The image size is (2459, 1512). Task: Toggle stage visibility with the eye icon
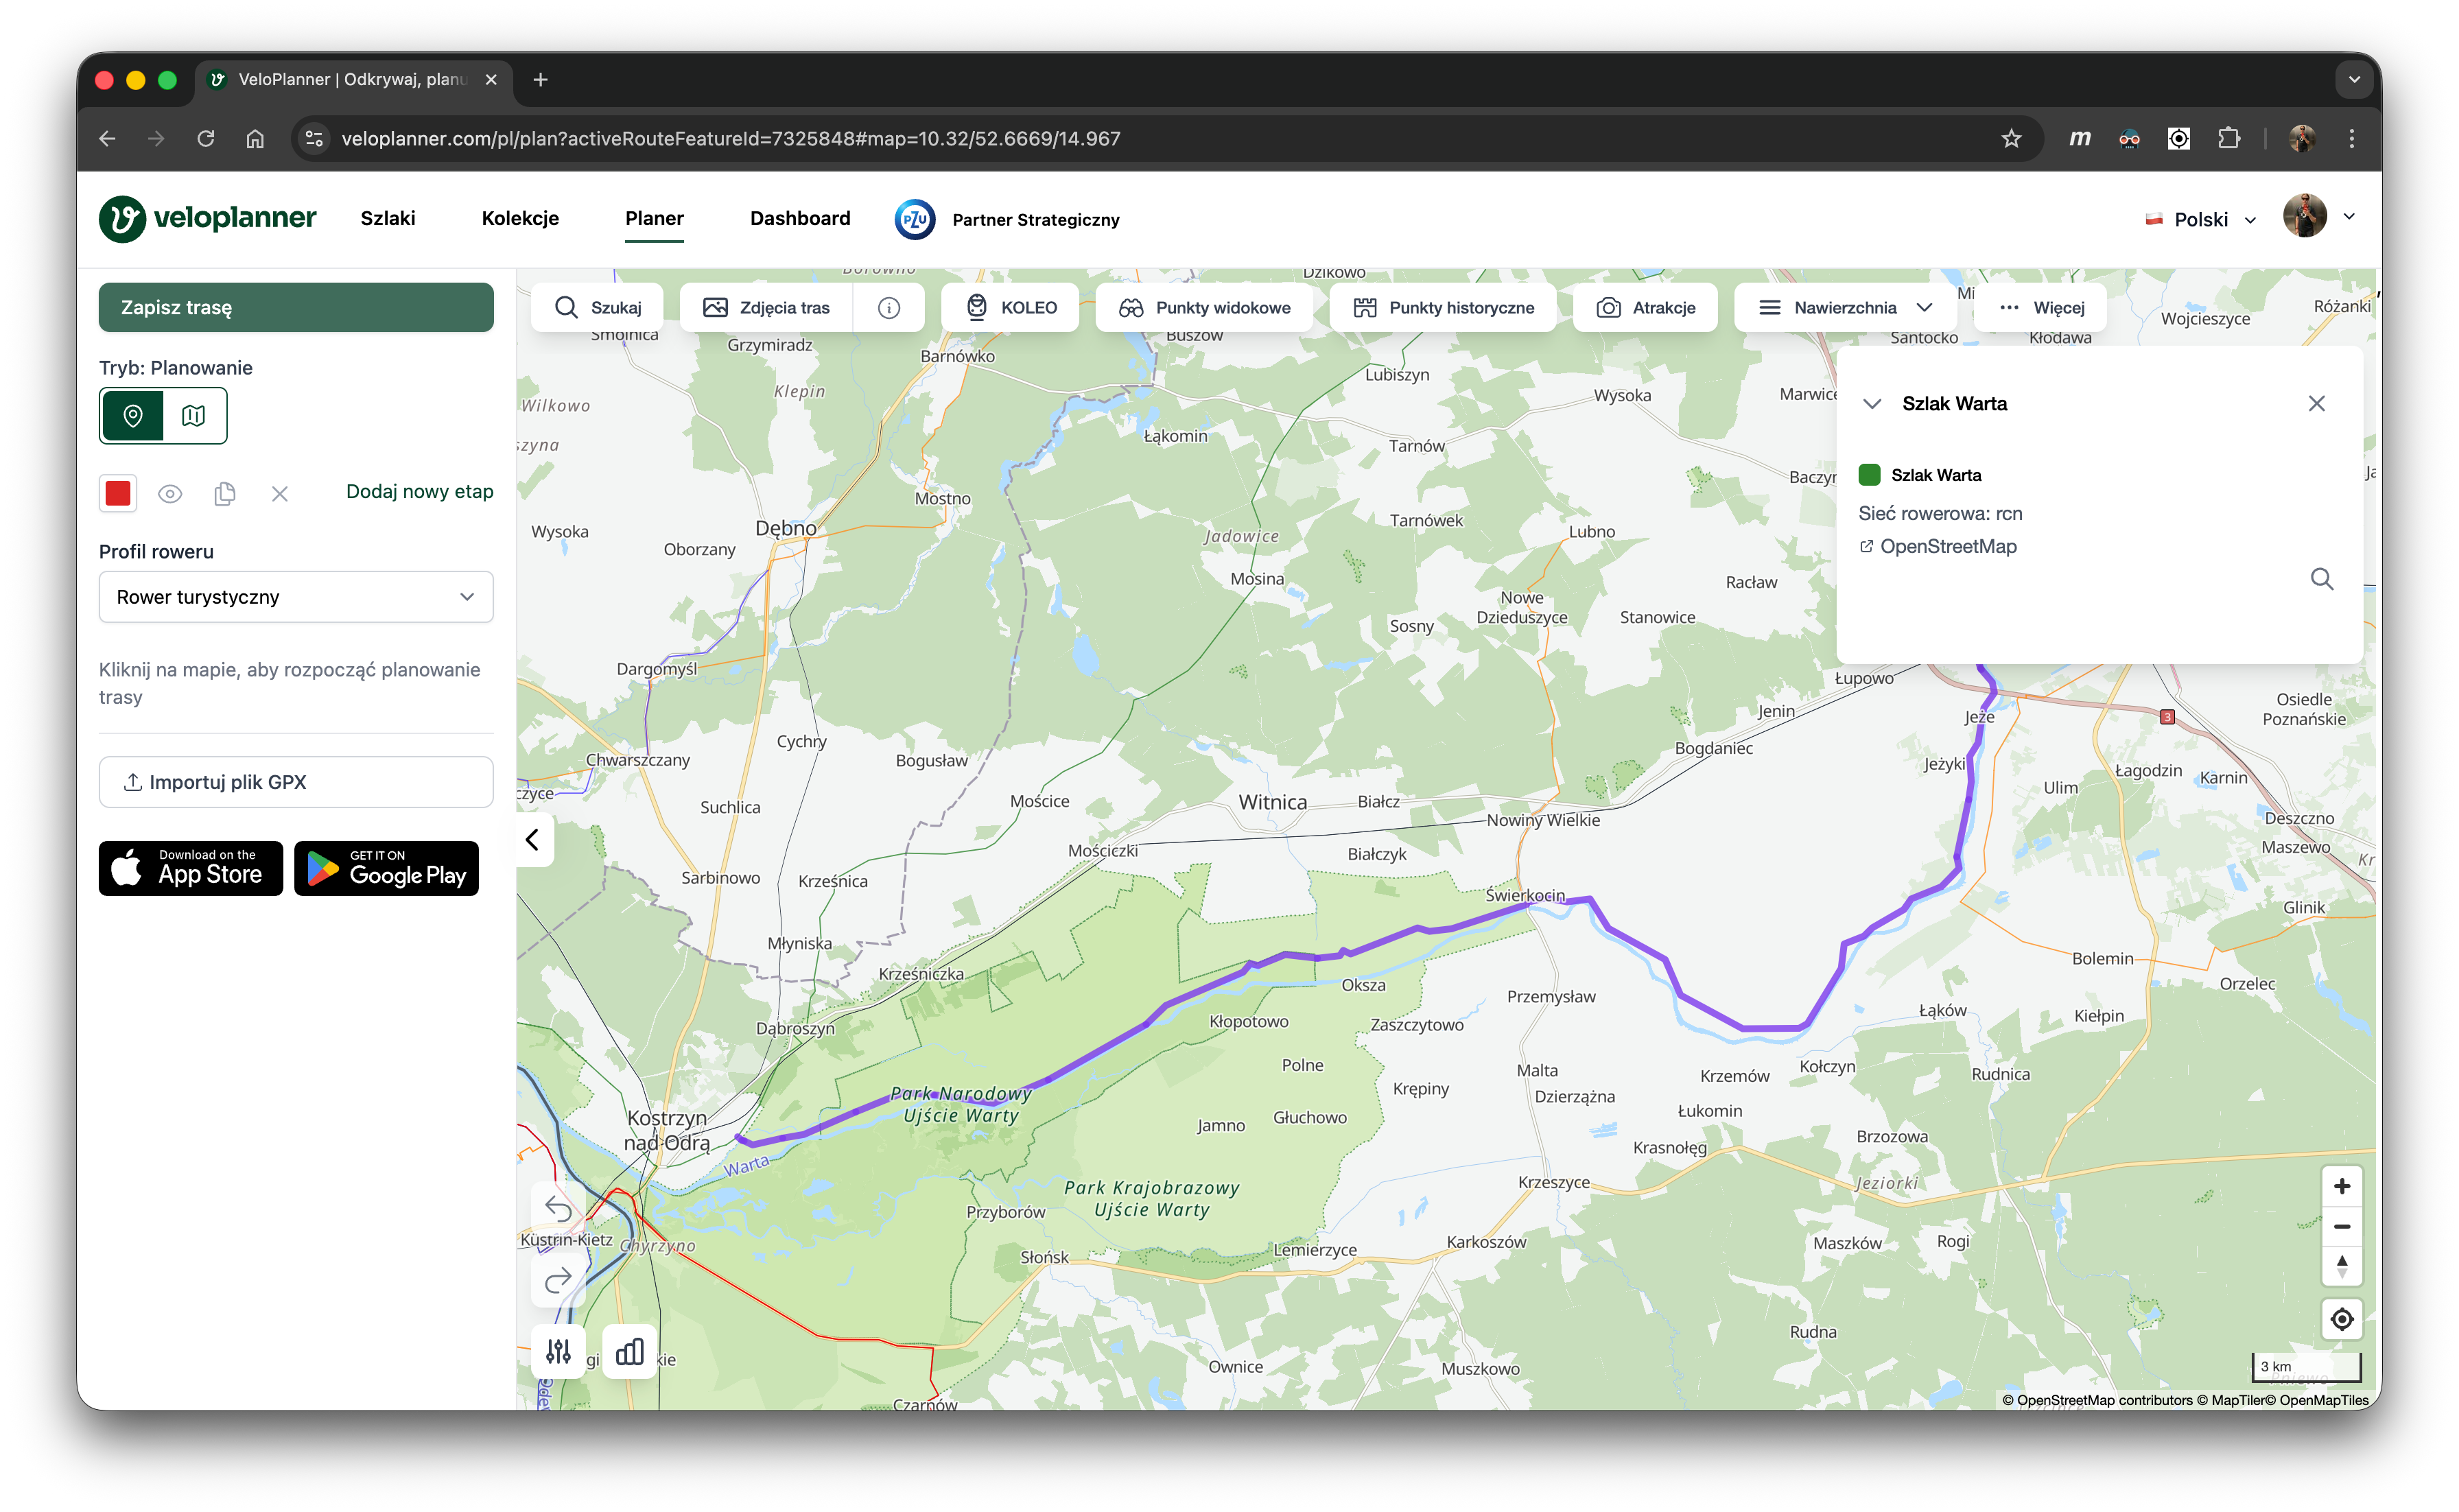coord(170,493)
